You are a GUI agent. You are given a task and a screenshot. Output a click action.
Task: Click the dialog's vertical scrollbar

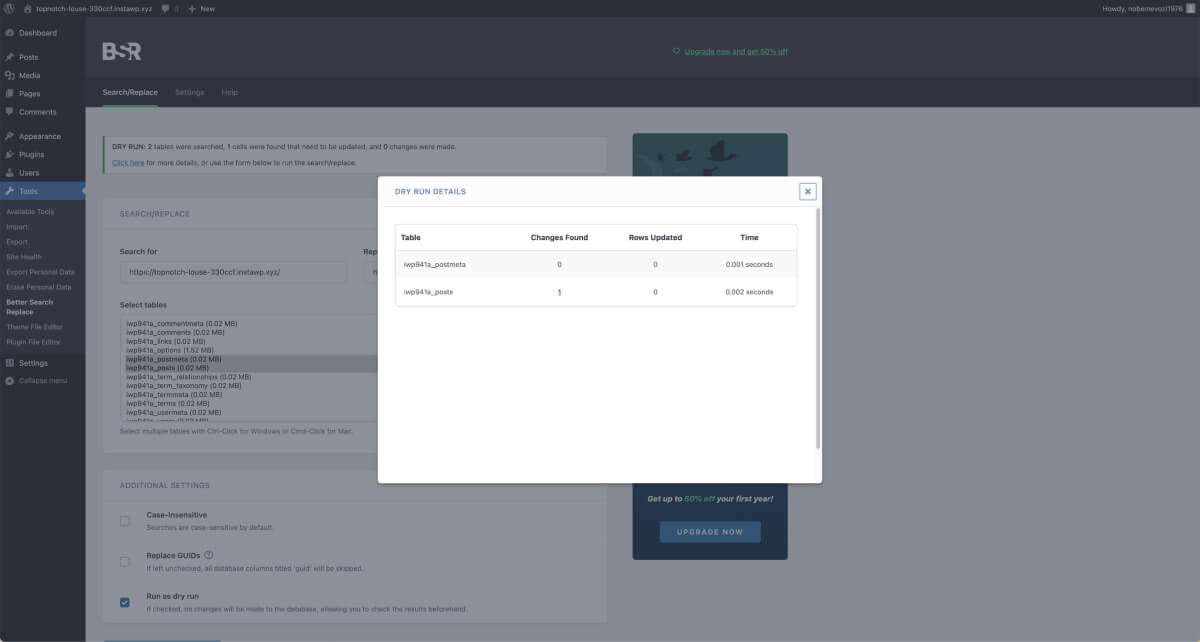[x=819, y=328]
